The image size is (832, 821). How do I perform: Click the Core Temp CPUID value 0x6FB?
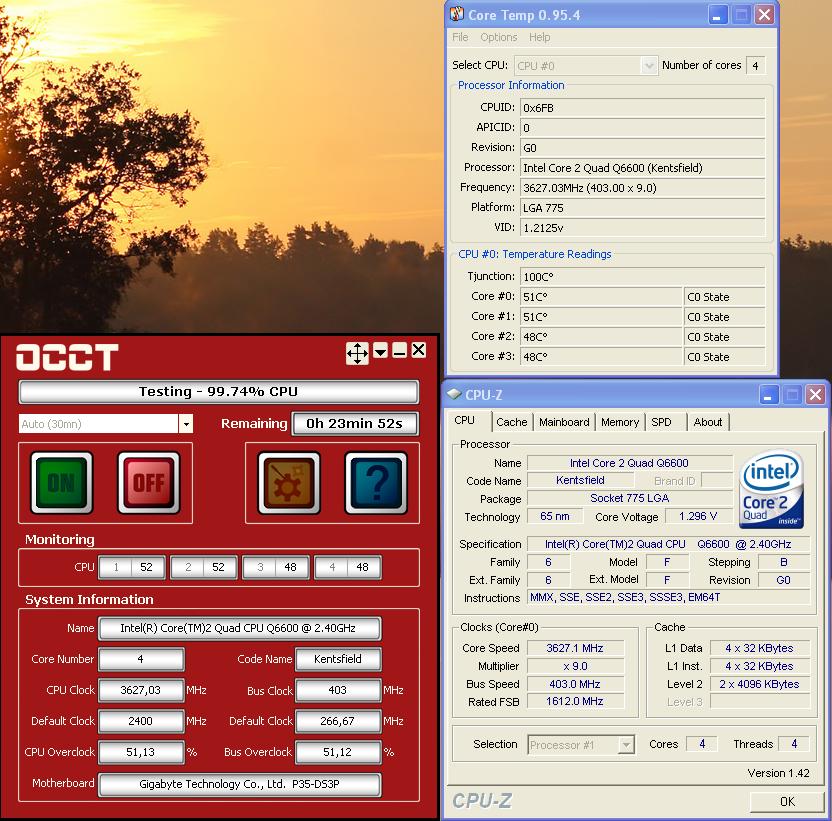[643, 108]
